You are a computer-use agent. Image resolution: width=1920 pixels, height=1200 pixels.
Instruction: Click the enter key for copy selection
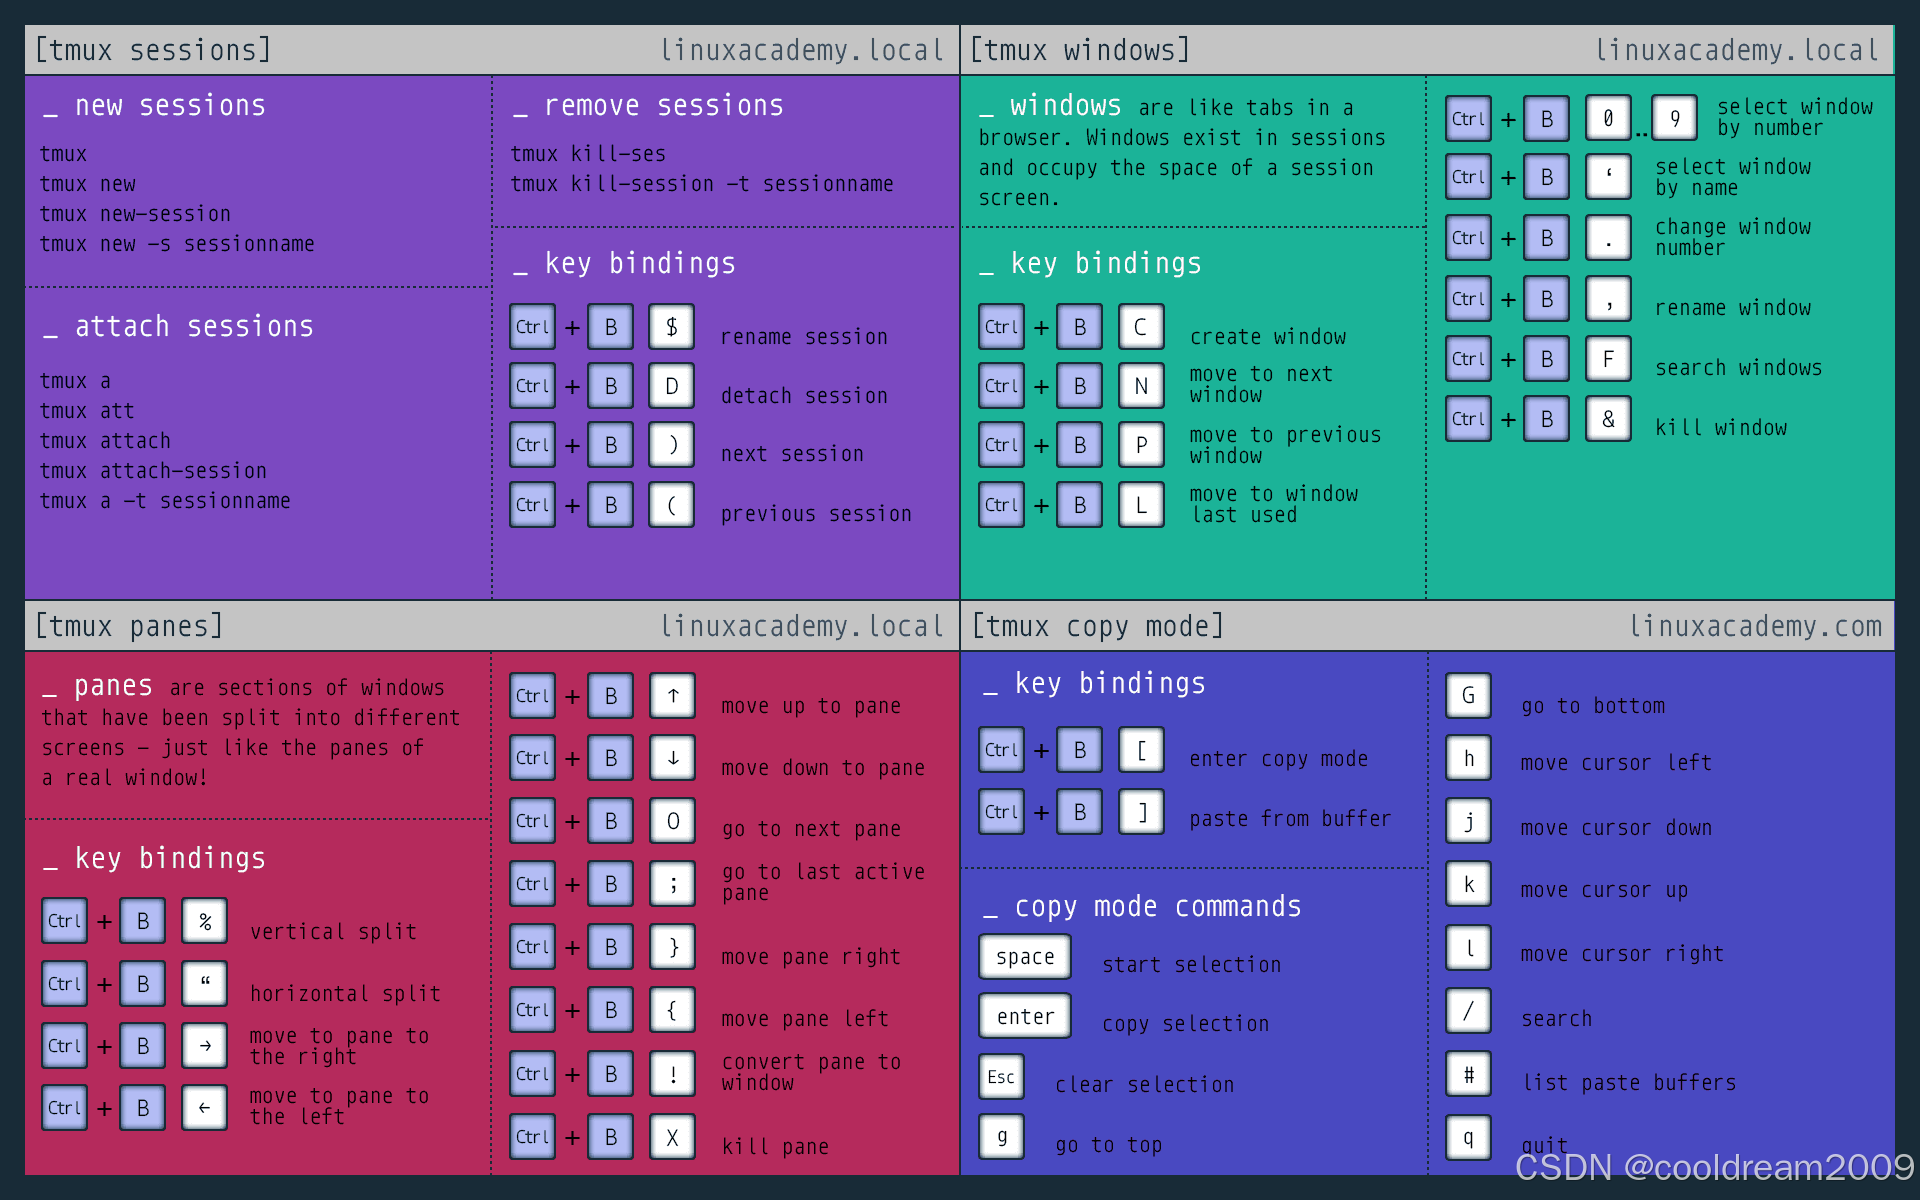coord(1025,1016)
